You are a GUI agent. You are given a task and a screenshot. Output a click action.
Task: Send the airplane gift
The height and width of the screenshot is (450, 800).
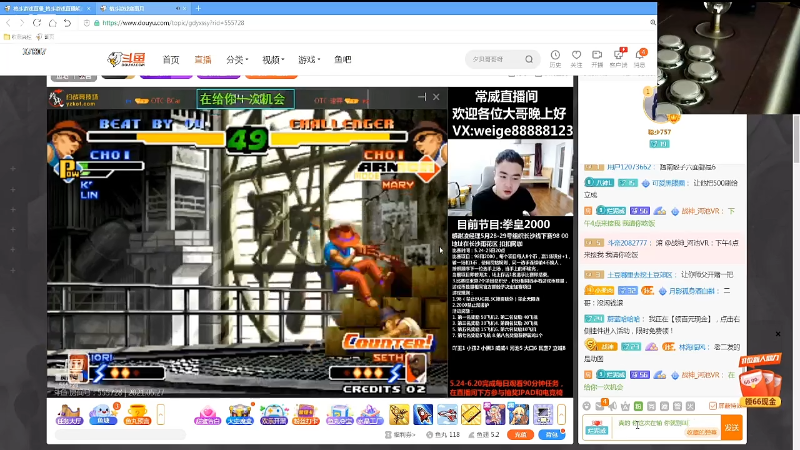coord(447,414)
